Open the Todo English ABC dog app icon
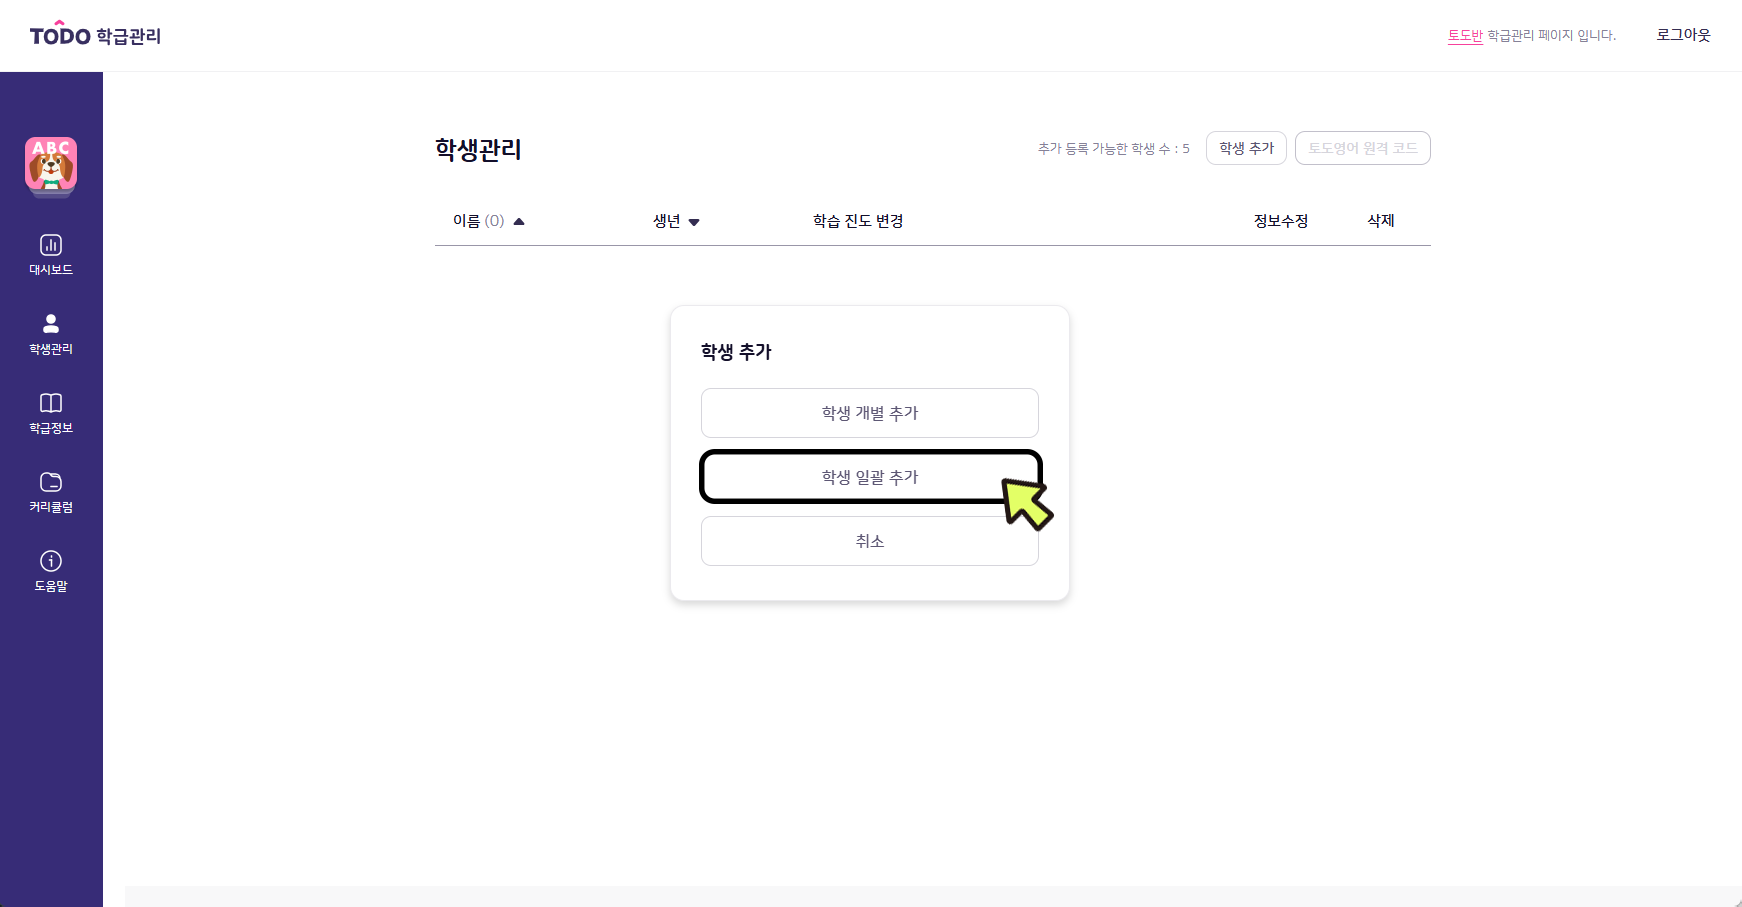Viewport: 1742px width, 907px height. 51,166
